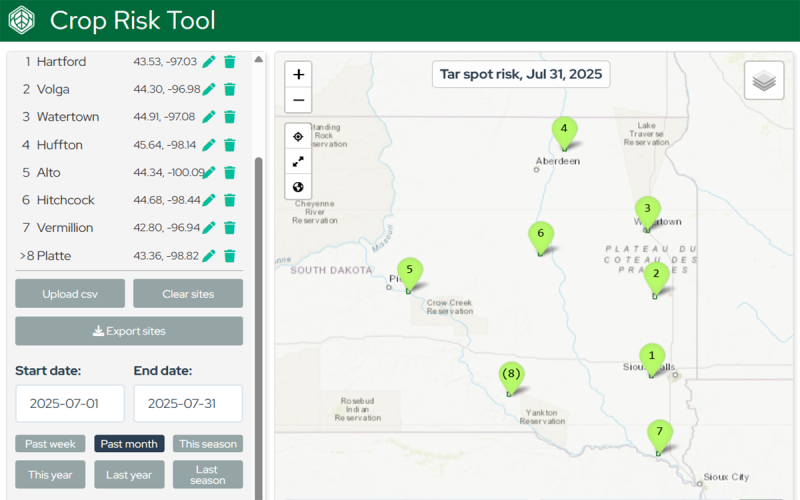Click the Clear sites button
800x500 pixels.
tap(188, 294)
